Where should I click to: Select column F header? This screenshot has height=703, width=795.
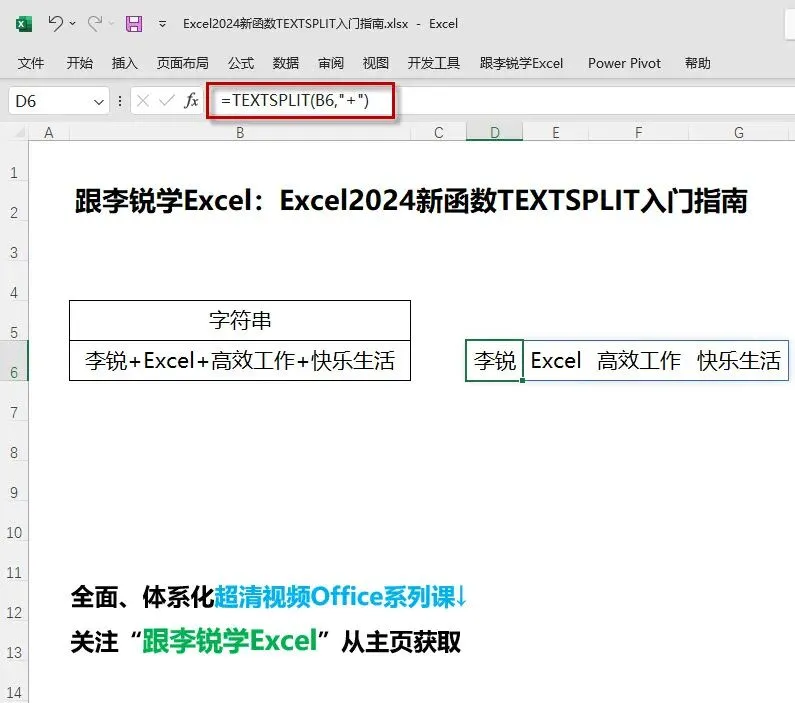tap(638, 133)
